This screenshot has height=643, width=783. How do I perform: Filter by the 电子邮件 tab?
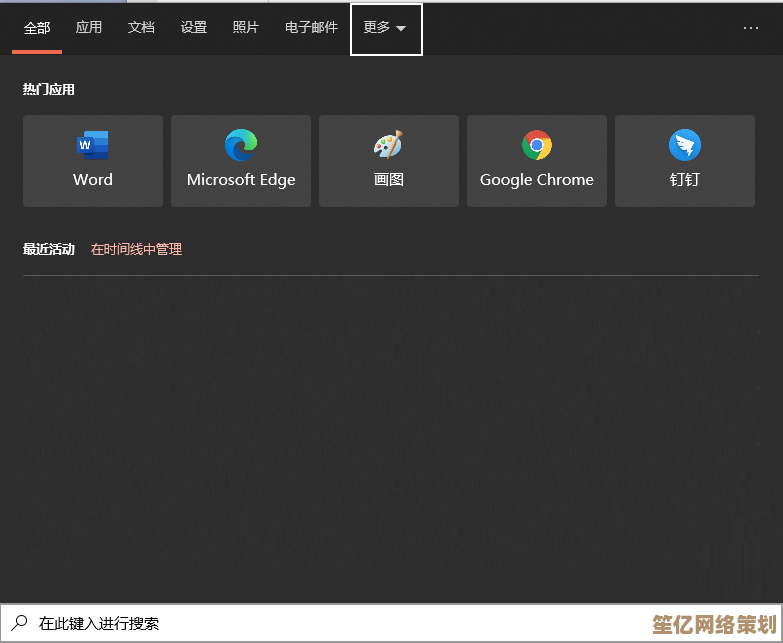pos(311,28)
